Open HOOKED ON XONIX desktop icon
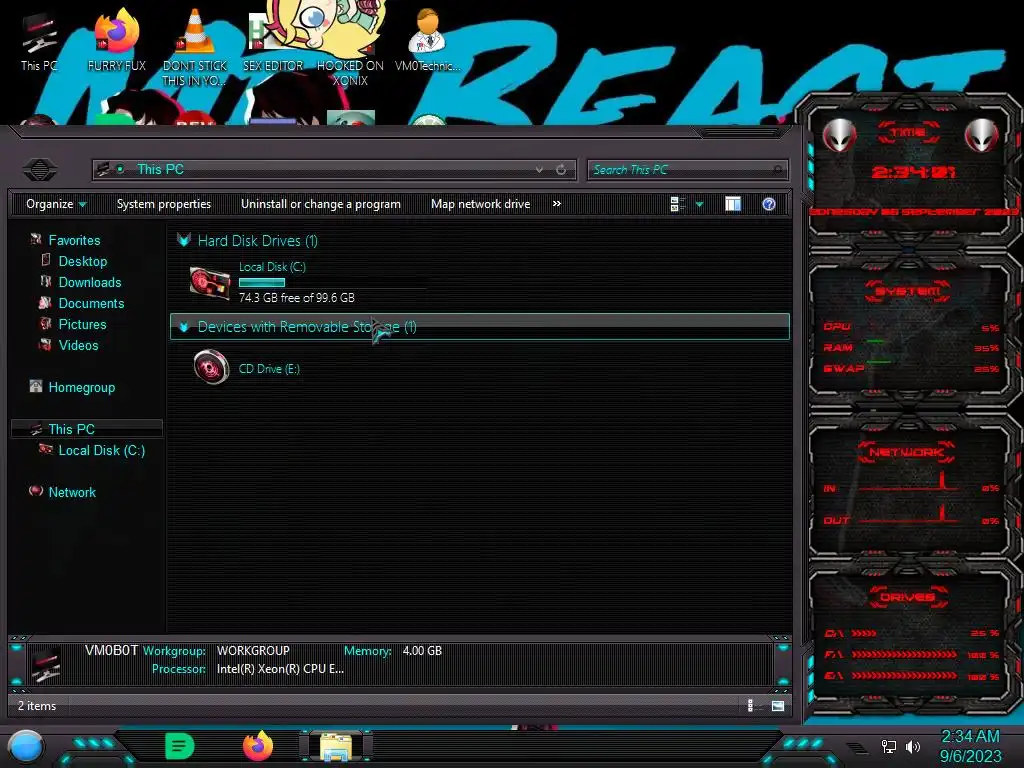1024x768 pixels. pyautogui.click(x=350, y=49)
